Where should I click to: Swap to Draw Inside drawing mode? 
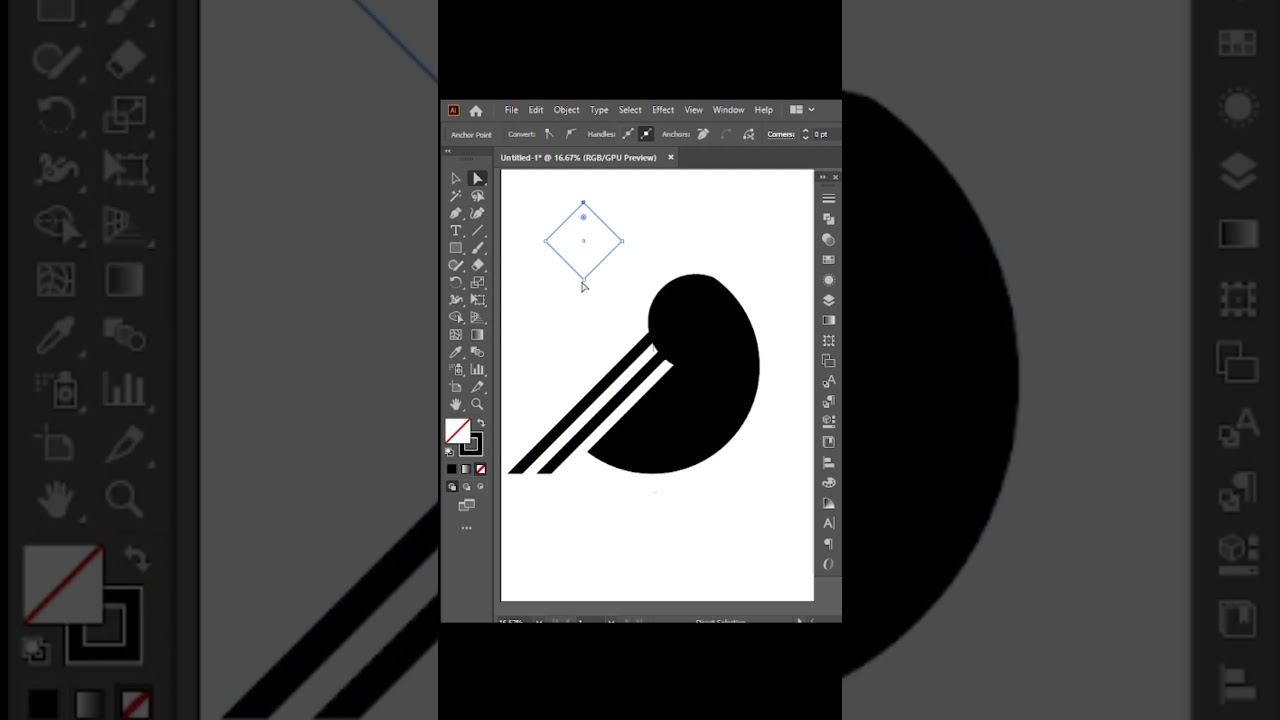[x=480, y=486]
